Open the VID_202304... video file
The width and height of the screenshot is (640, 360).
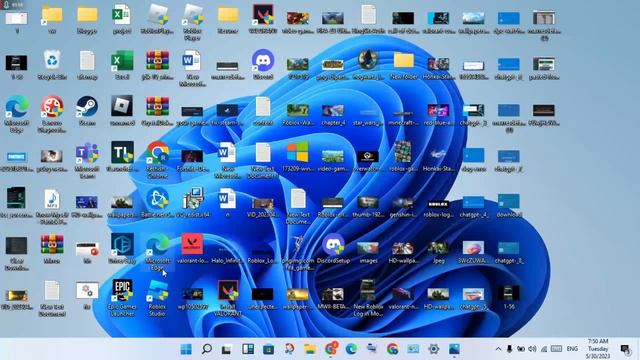pos(263,207)
